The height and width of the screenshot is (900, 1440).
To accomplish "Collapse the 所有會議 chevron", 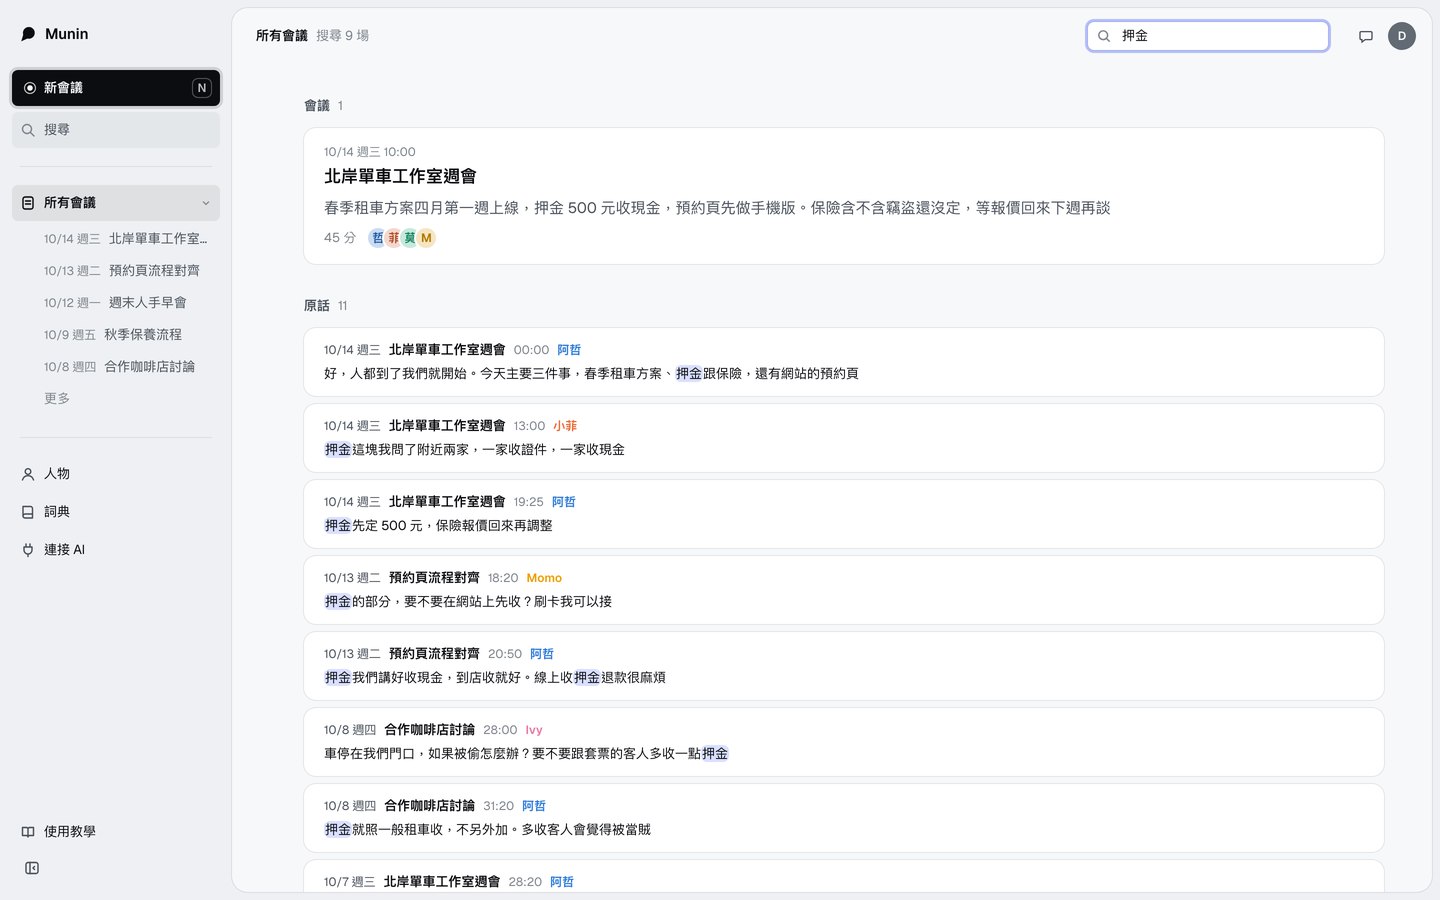I will 206,203.
